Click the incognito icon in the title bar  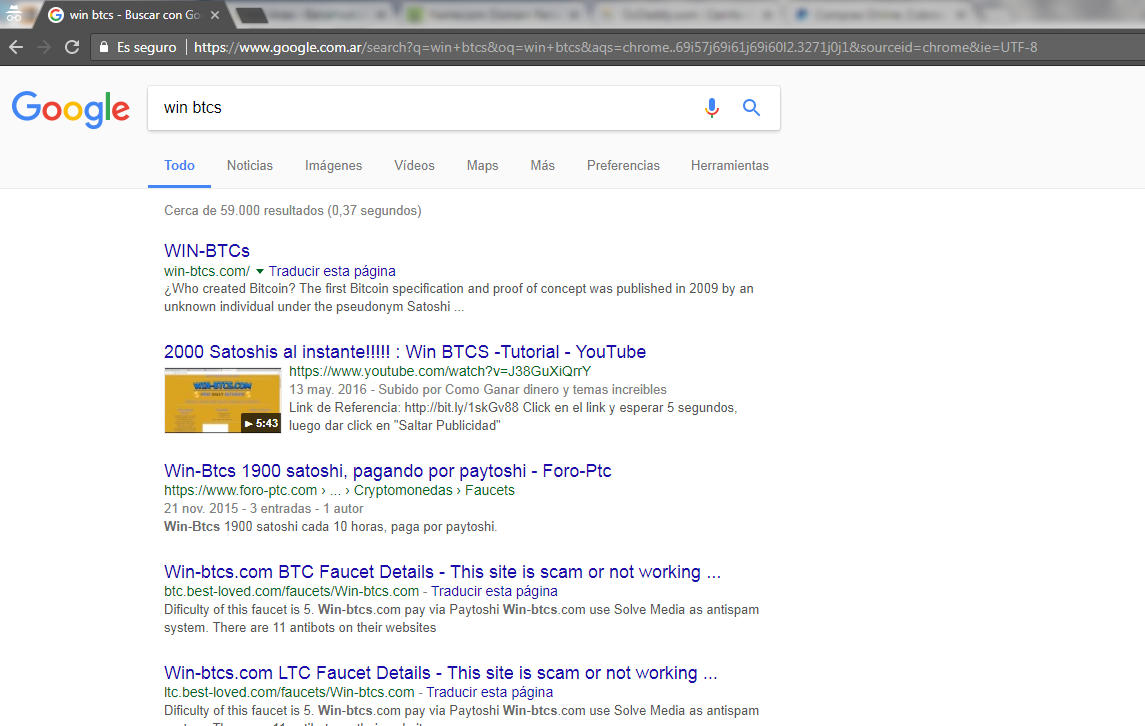coord(14,13)
